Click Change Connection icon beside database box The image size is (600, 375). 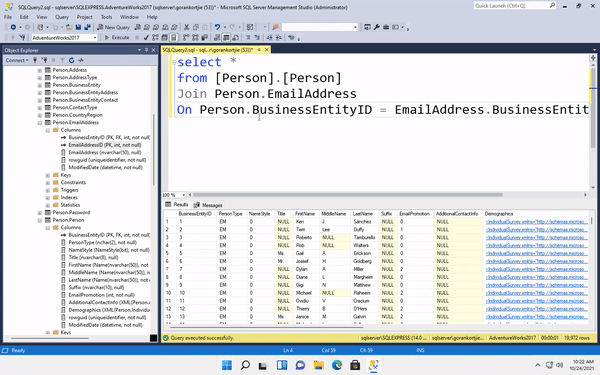coord(22,38)
